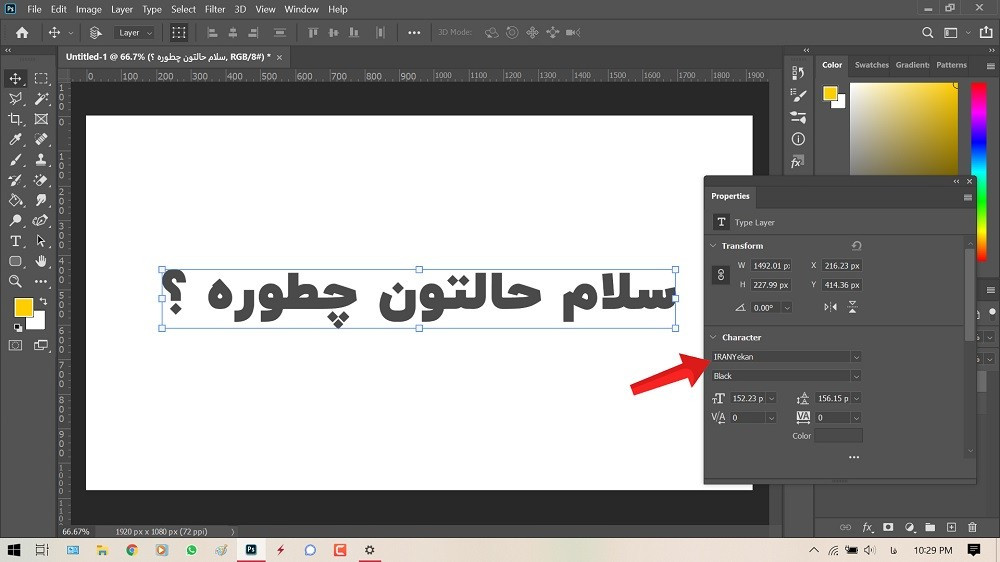Open the Type menu

(x=152, y=9)
